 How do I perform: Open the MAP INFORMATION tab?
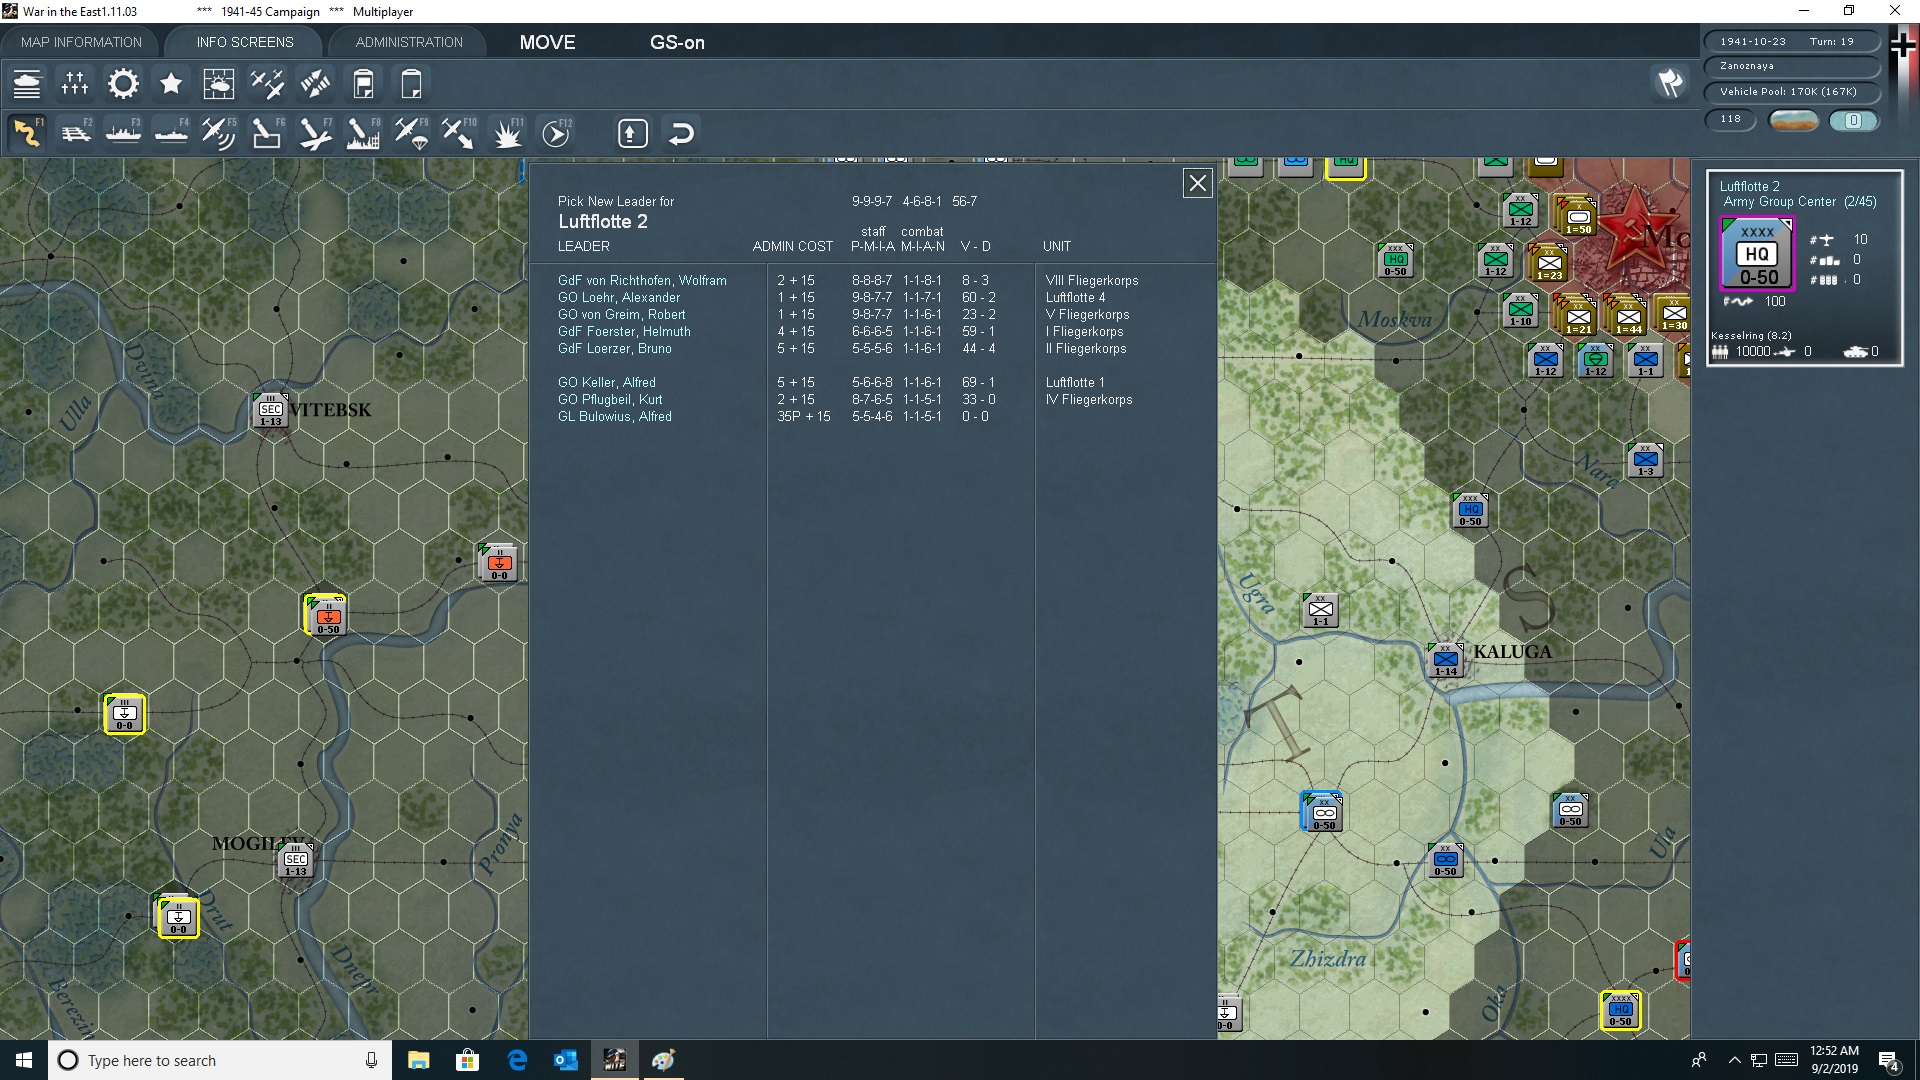[x=81, y=42]
